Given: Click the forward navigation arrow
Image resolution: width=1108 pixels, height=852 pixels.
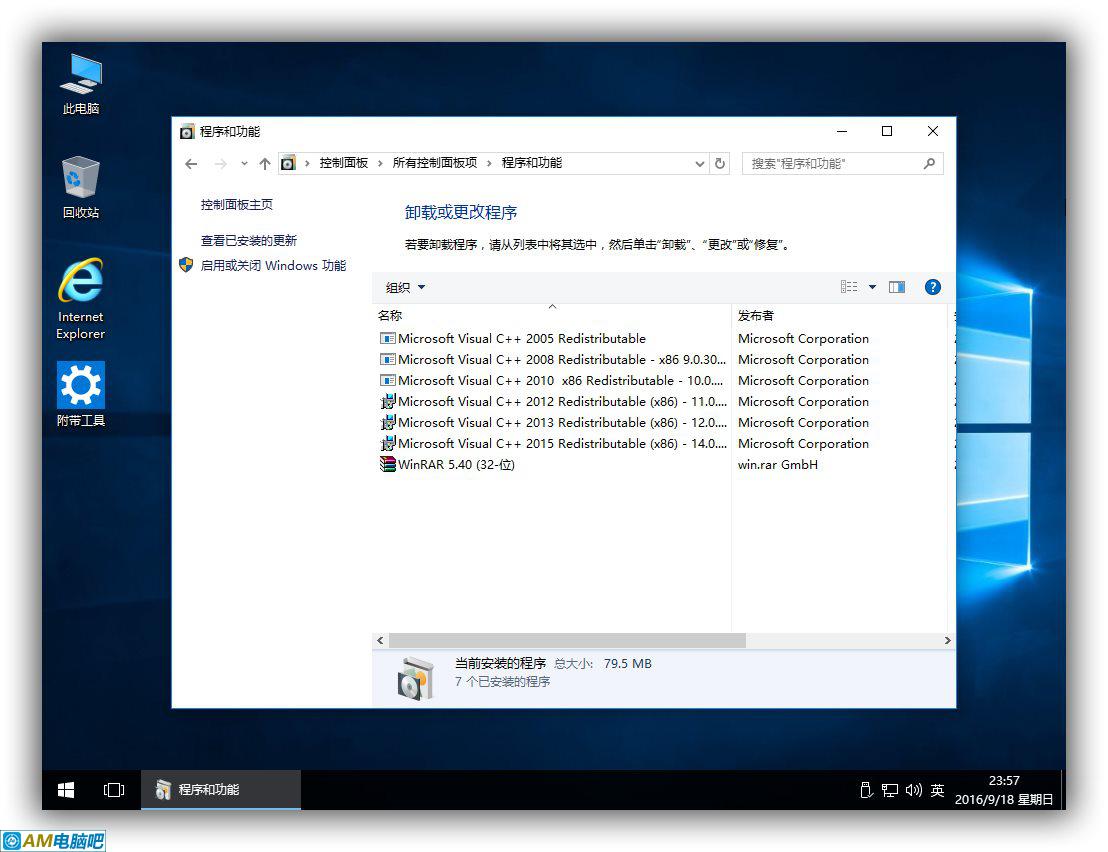Looking at the screenshot, I should (220, 164).
